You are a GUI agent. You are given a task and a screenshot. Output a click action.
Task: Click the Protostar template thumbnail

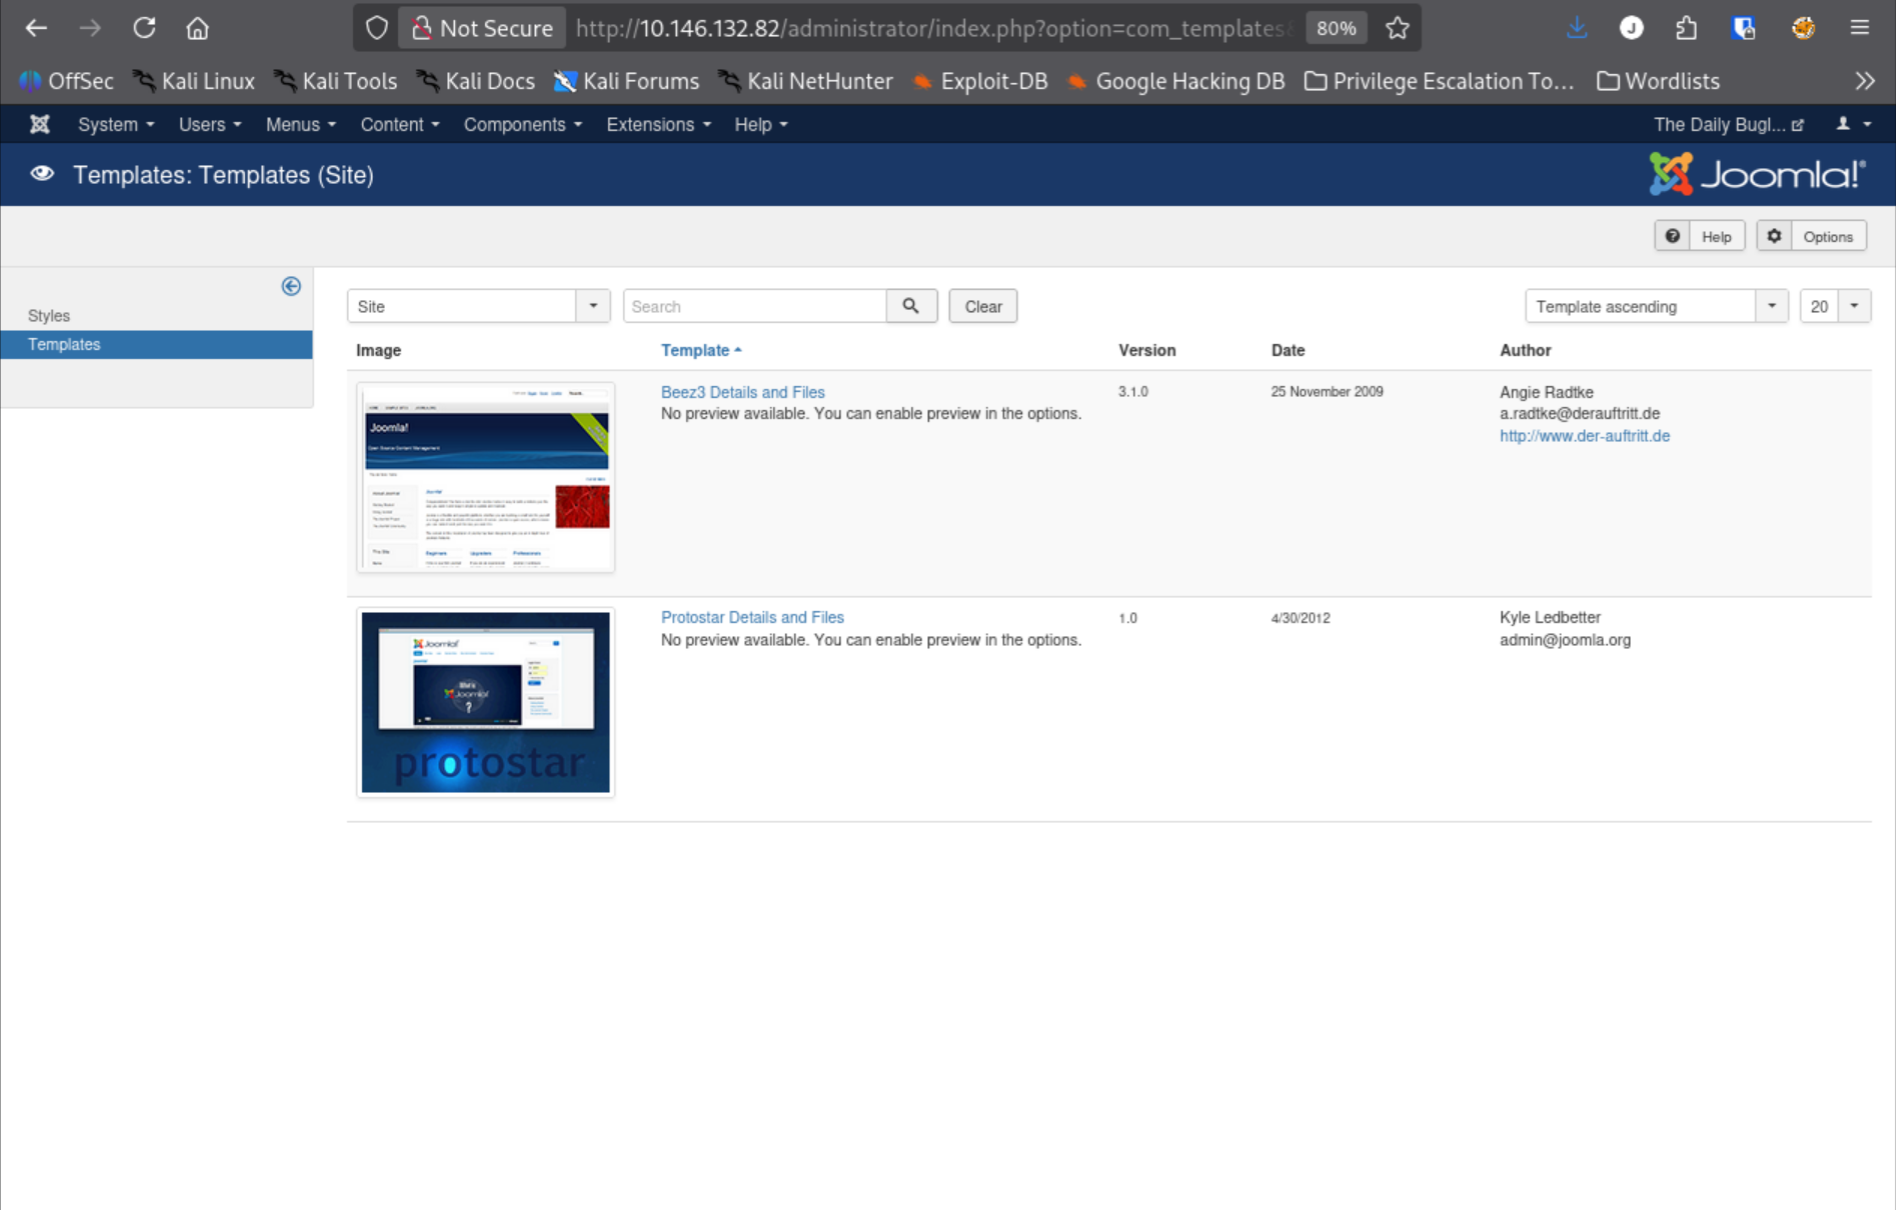485,702
